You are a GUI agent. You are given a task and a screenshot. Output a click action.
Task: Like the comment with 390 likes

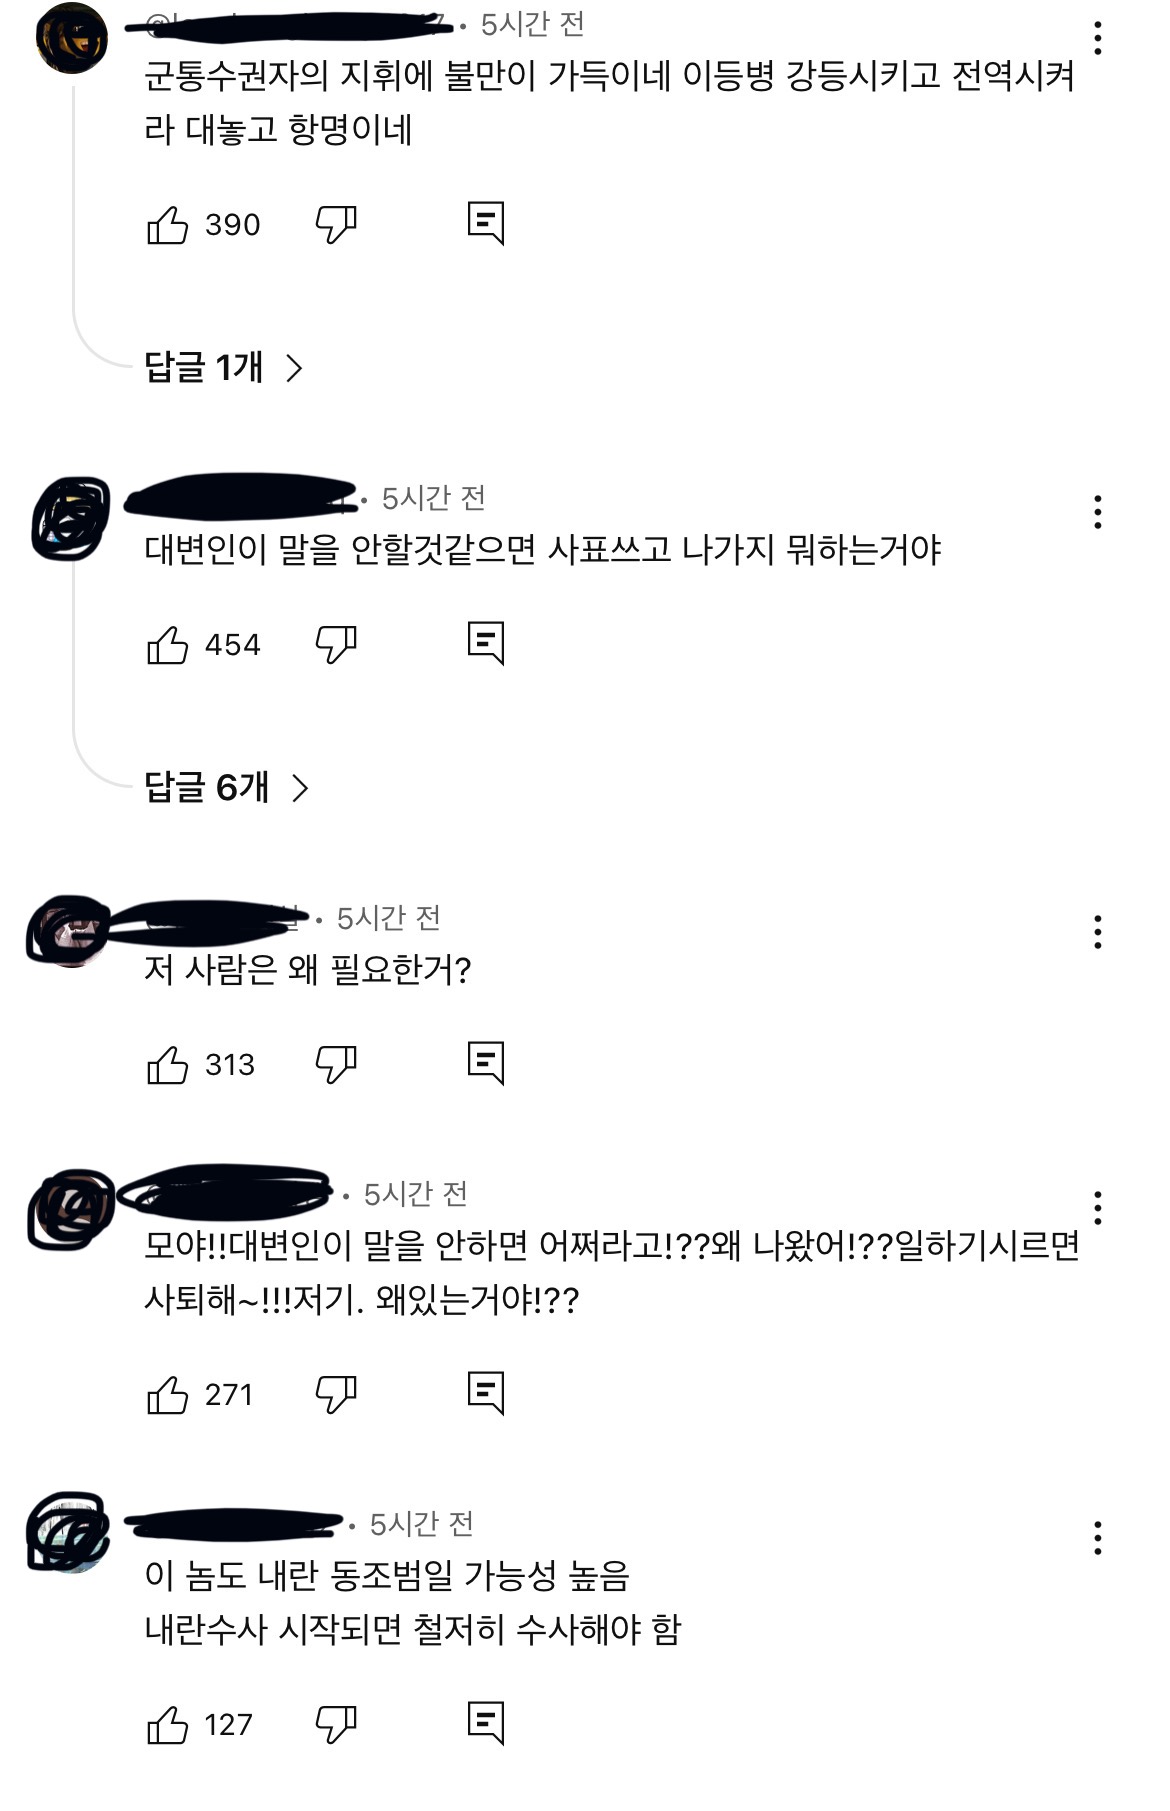click(x=167, y=225)
